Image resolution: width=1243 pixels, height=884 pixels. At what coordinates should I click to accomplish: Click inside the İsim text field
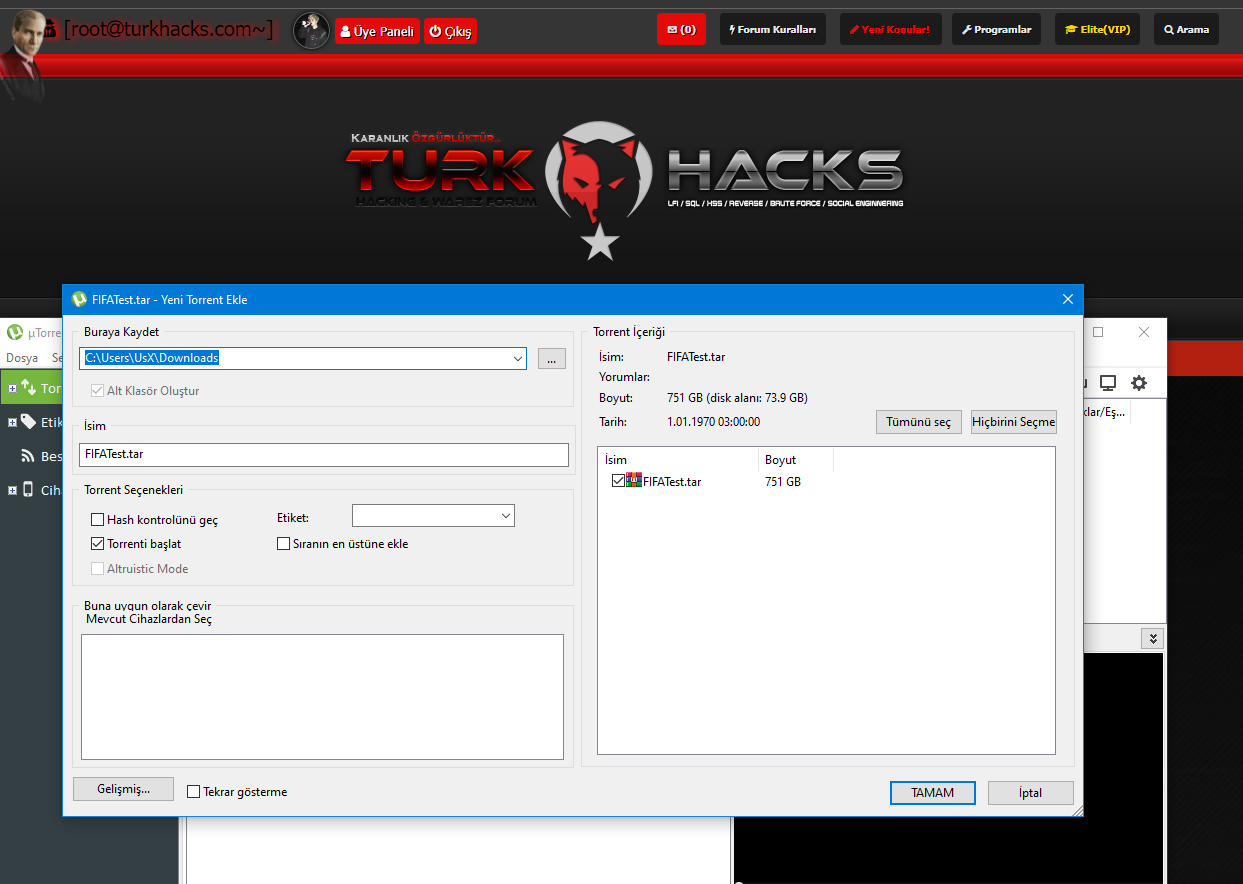[324, 454]
